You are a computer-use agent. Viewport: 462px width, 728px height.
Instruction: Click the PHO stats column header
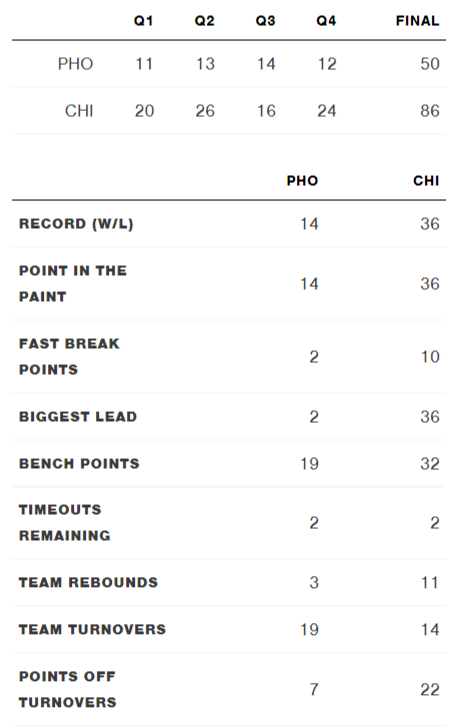tap(302, 181)
